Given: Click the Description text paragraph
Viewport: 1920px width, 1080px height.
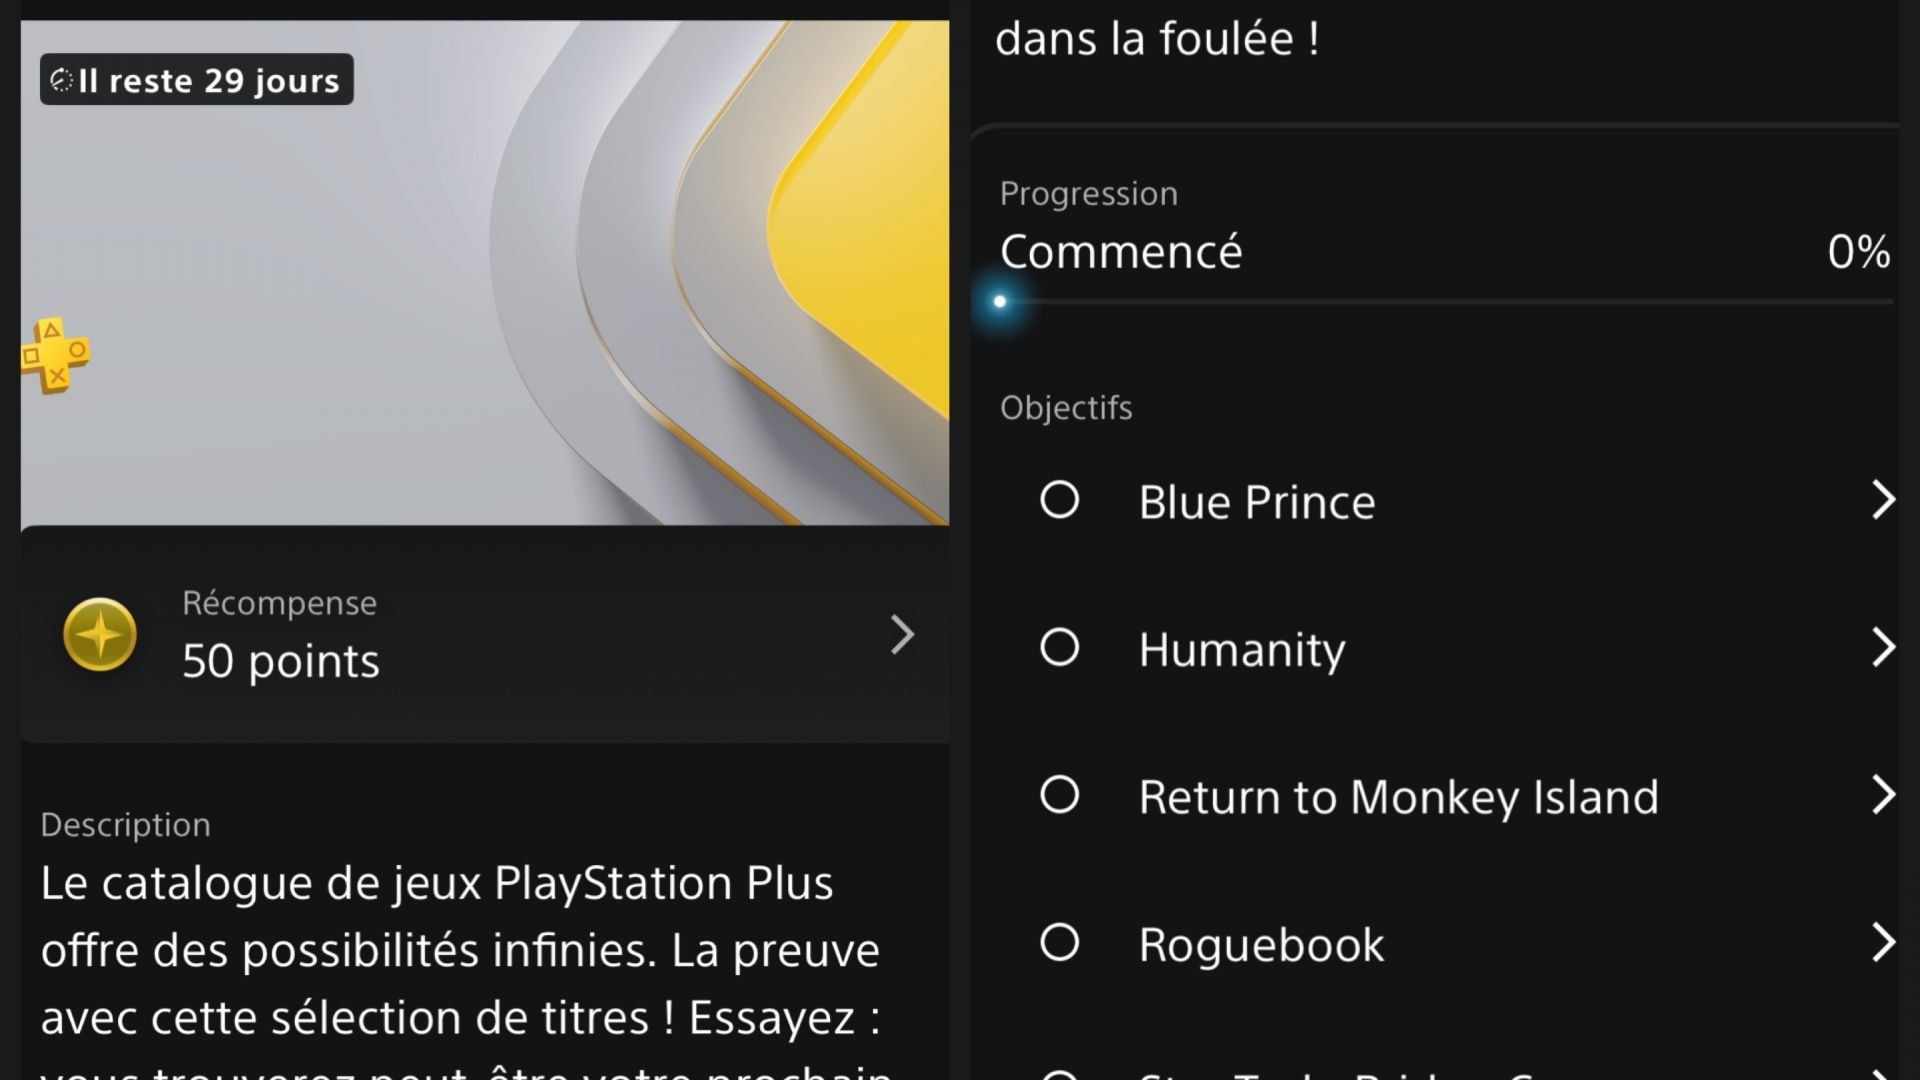Looking at the screenshot, I should coord(467,965).
